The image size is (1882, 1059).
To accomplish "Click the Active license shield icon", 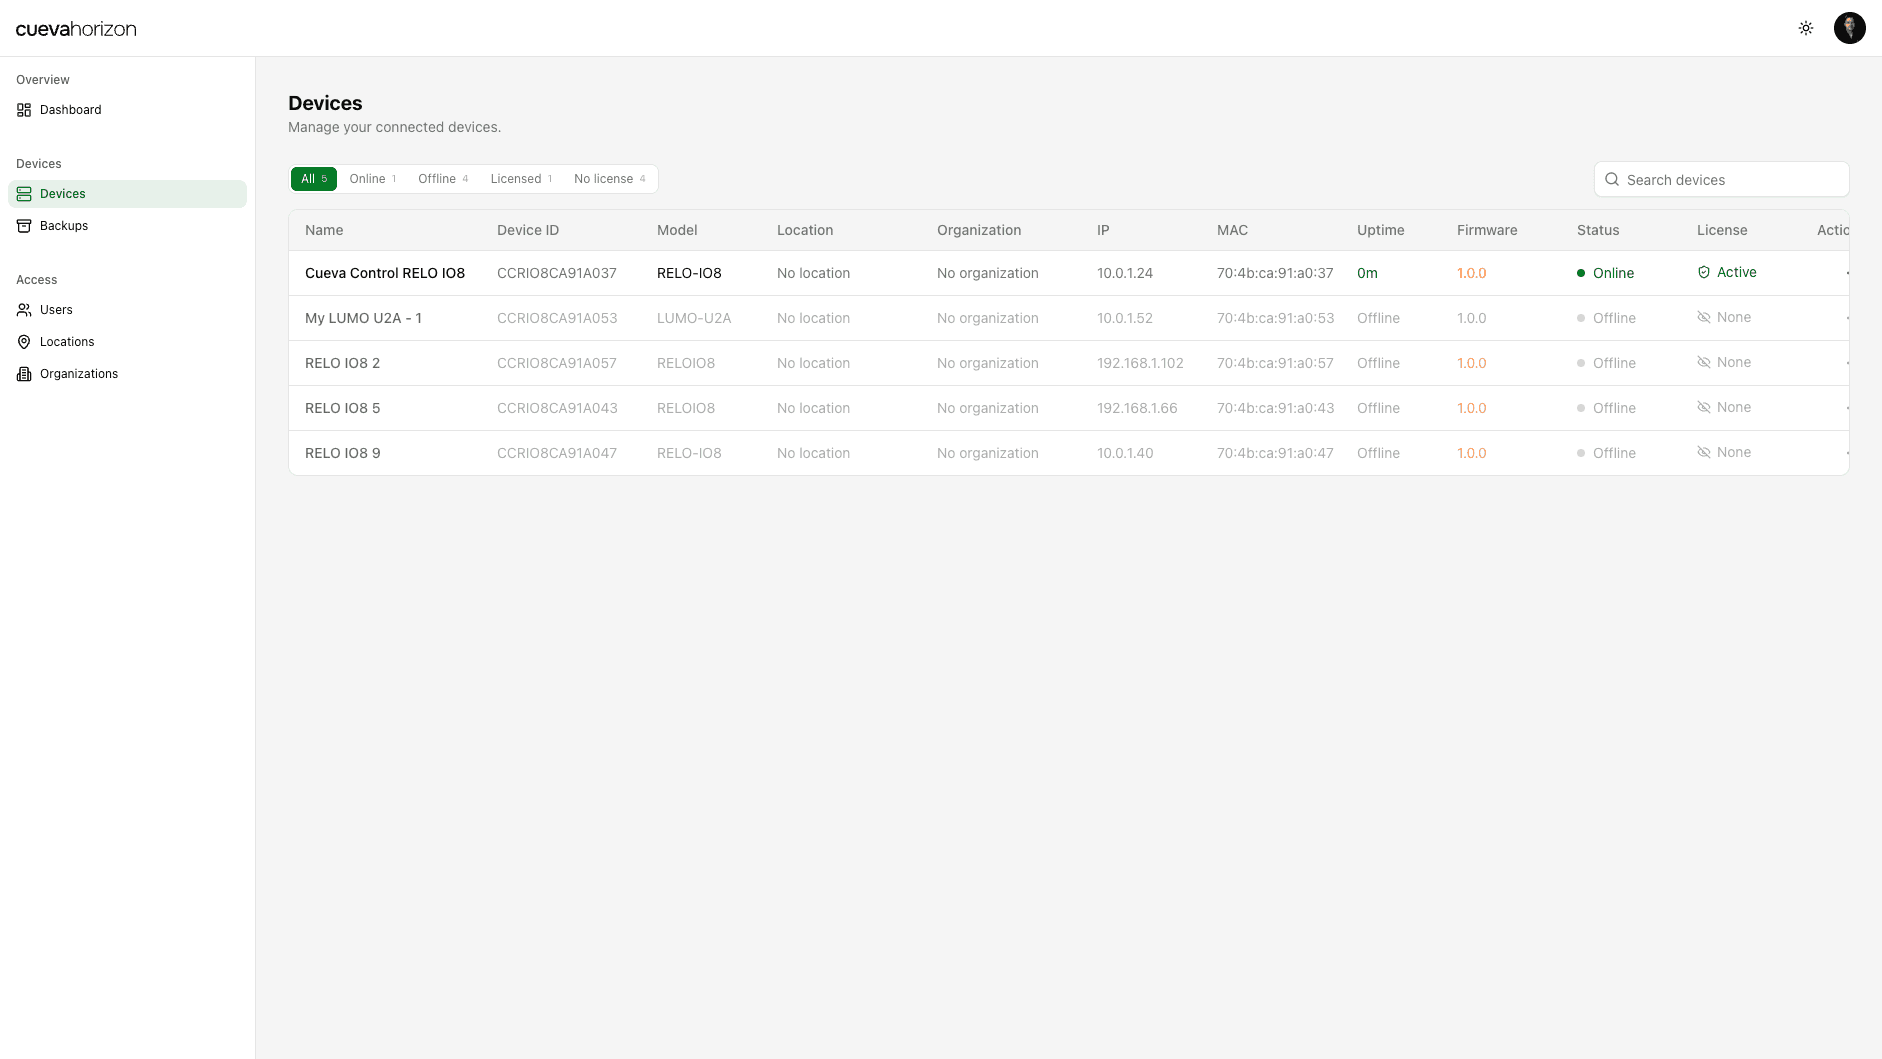I will click(1704, 272).
